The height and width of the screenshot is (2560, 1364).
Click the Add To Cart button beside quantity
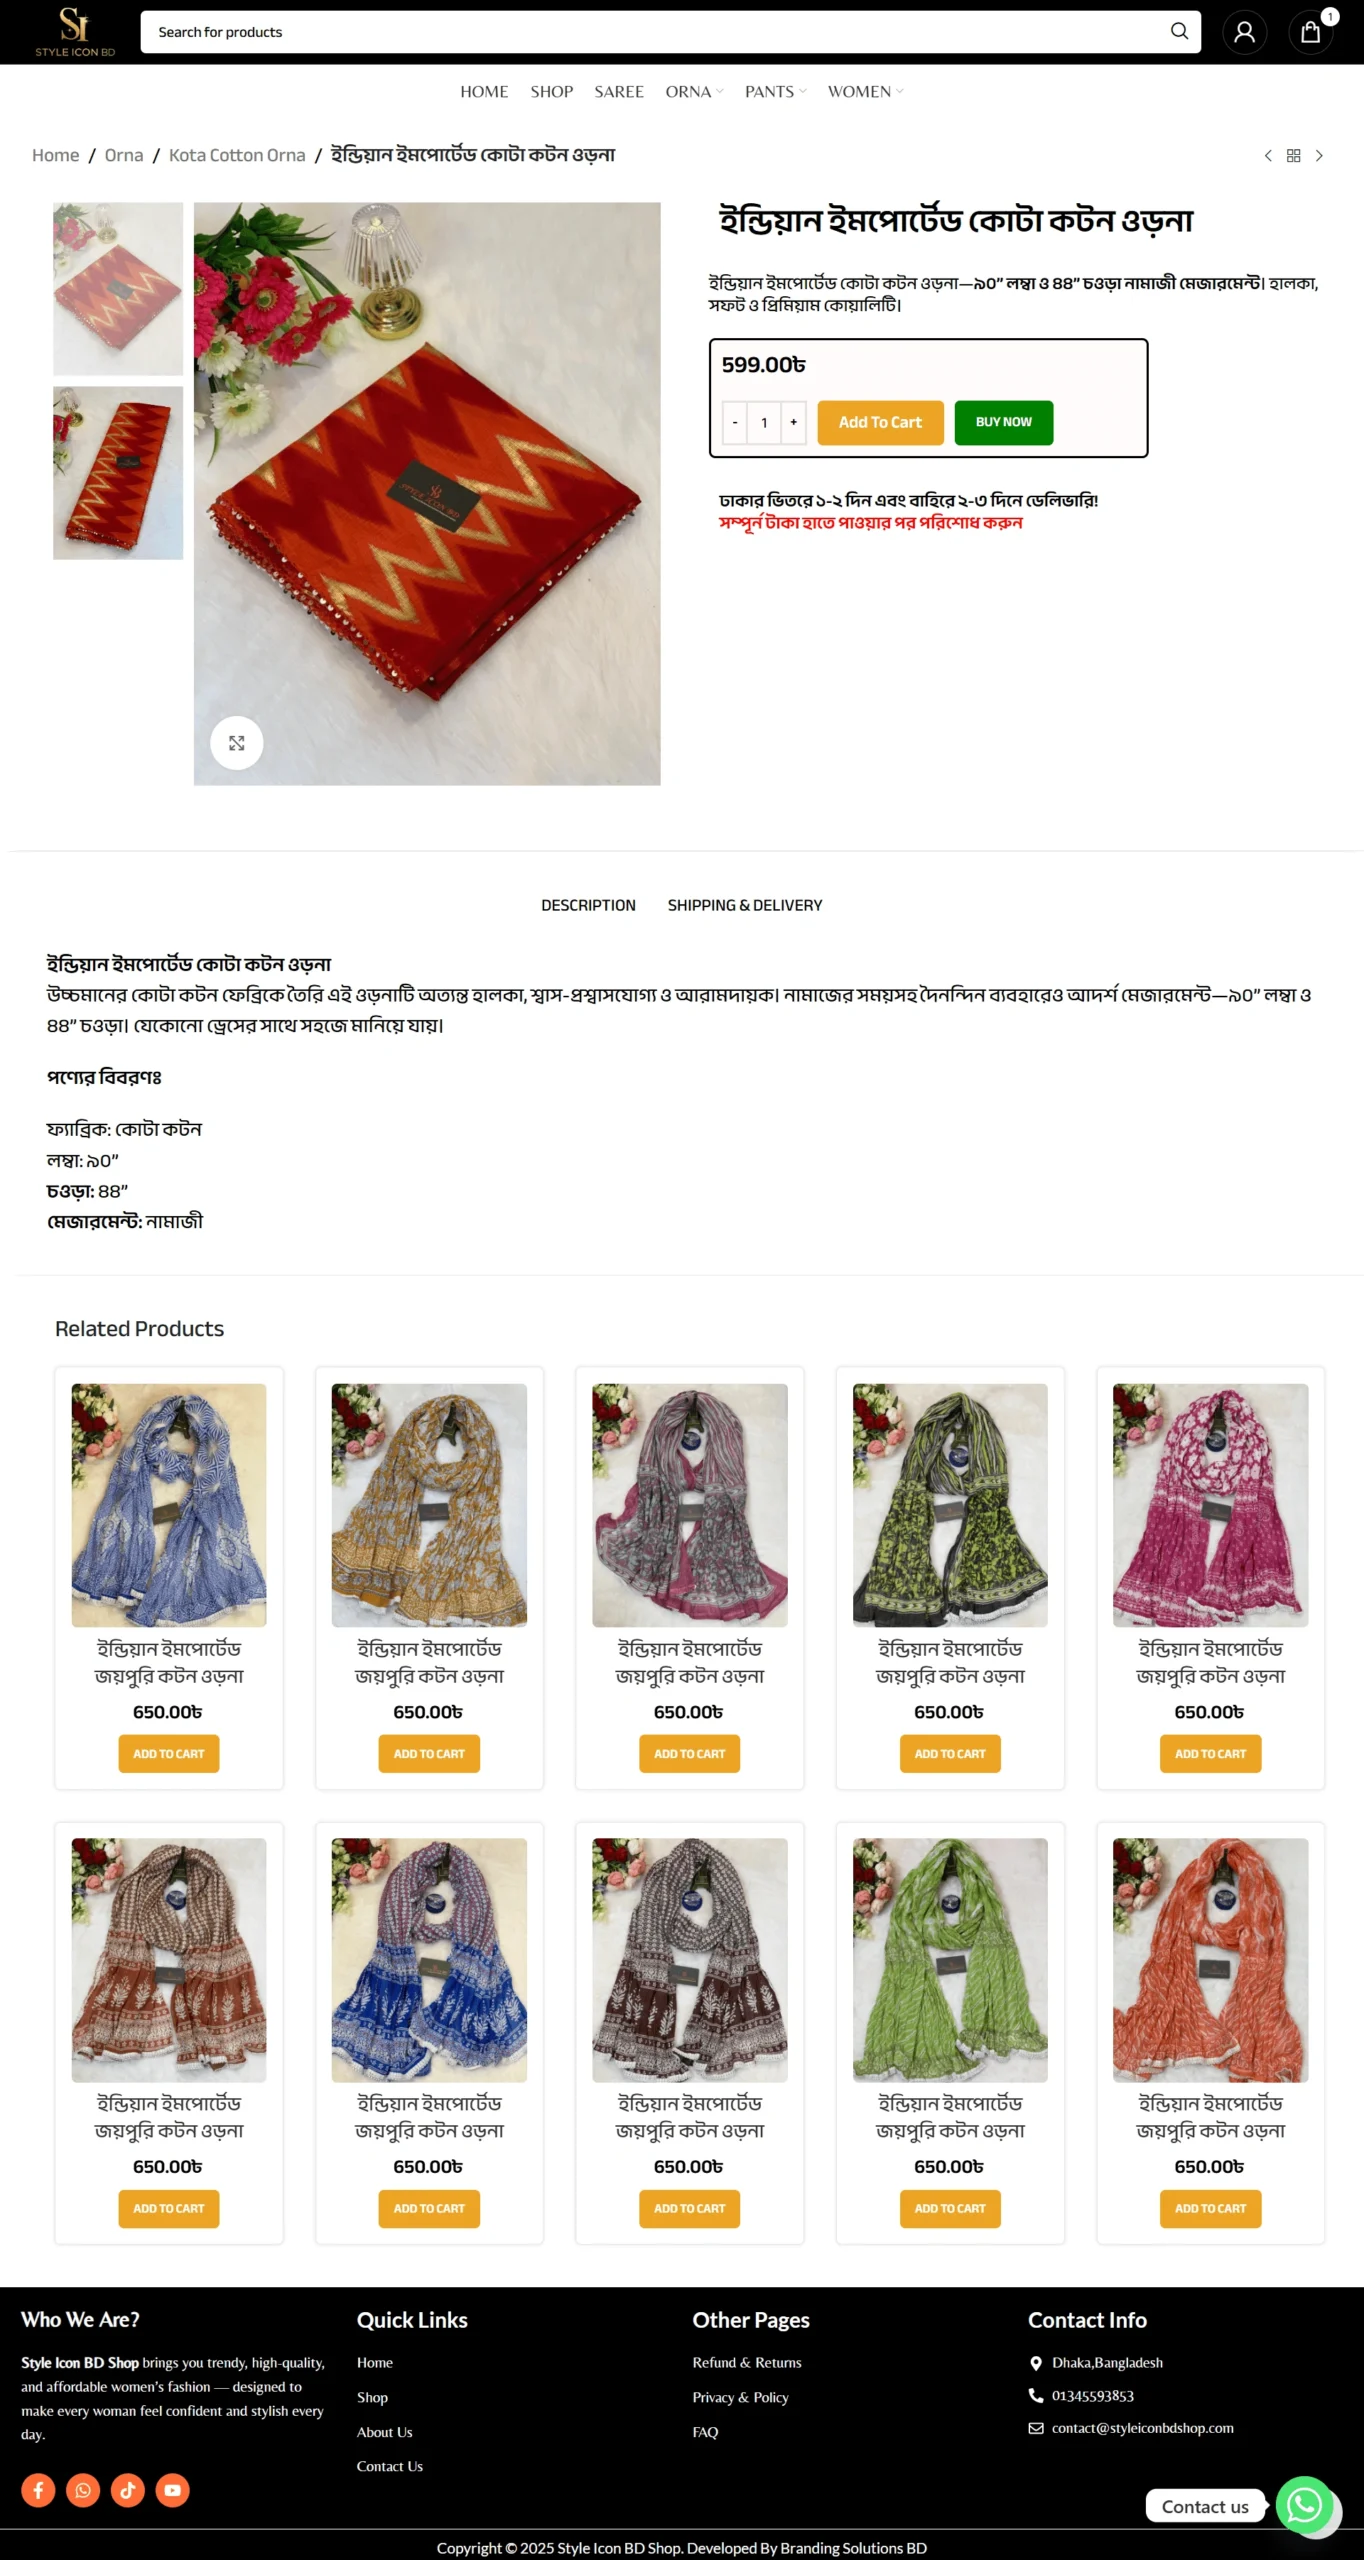point(880,422)
